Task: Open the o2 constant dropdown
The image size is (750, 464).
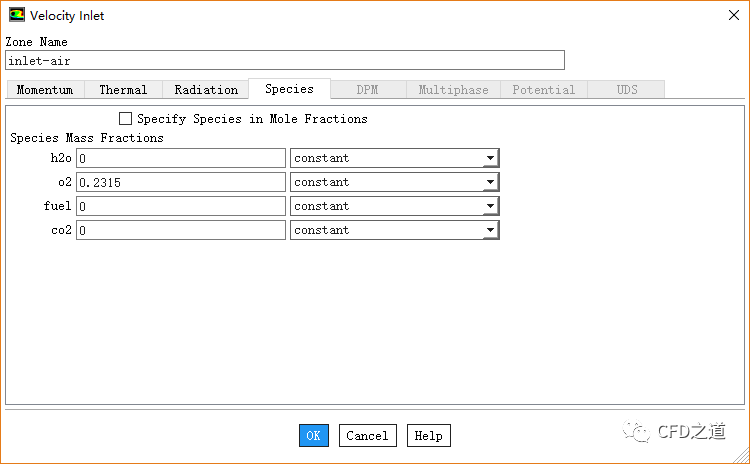Action: 395,182
